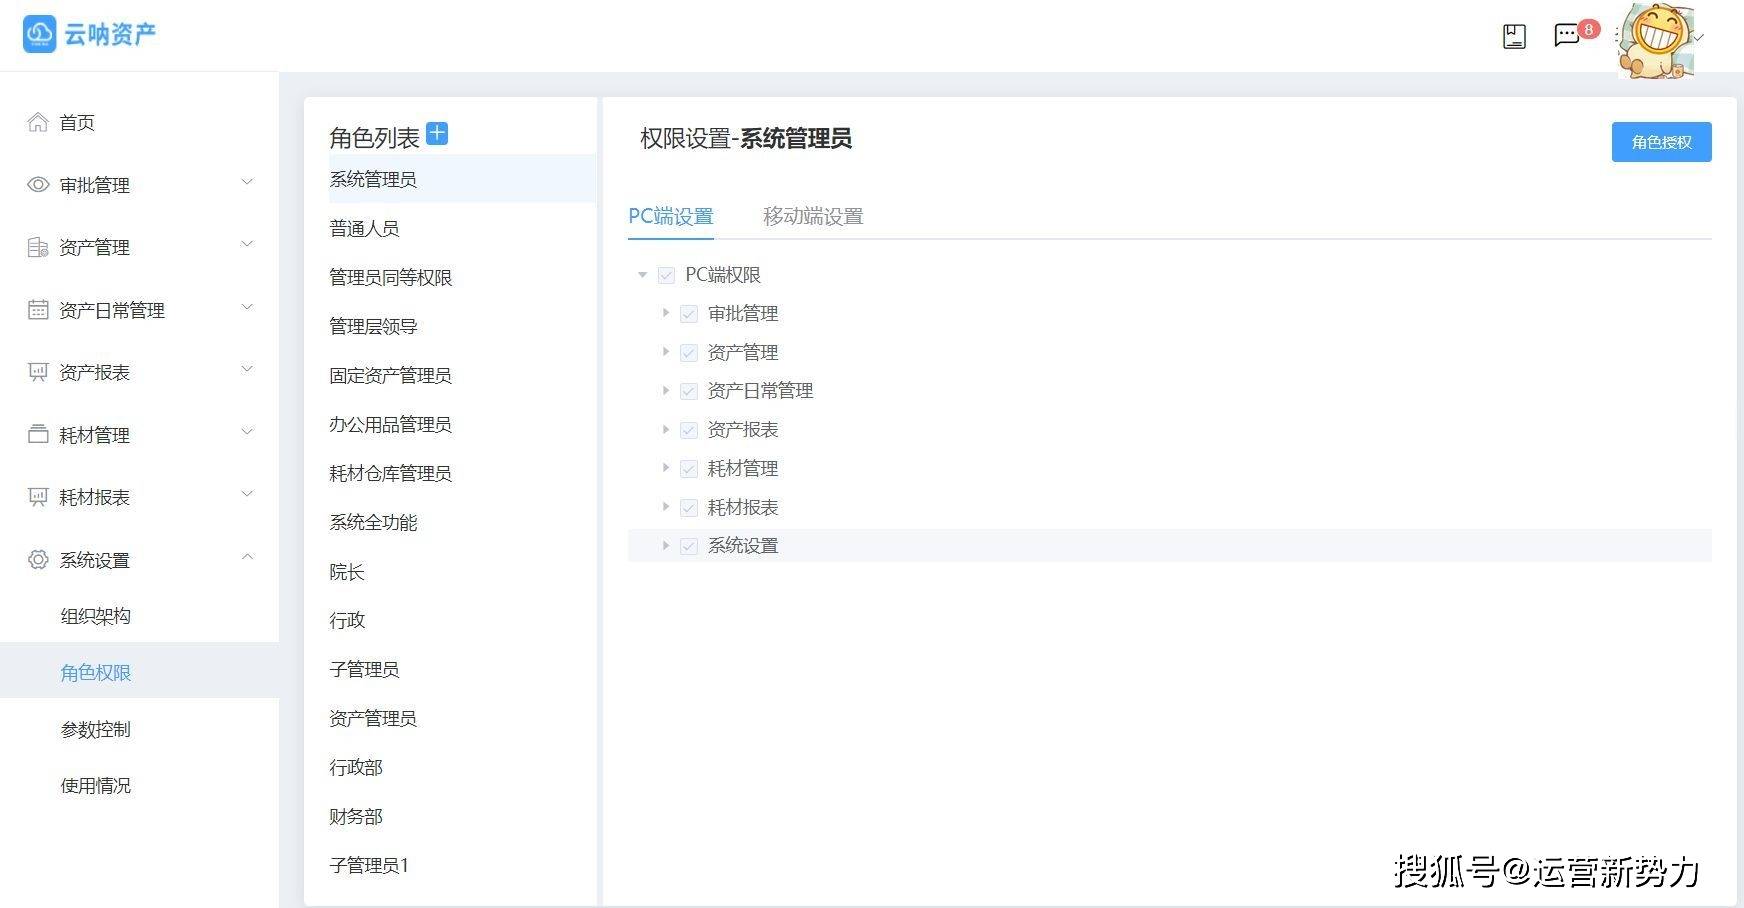Click the 角色授权 button
This screenshot has width=1744, height=908.
1661,142
